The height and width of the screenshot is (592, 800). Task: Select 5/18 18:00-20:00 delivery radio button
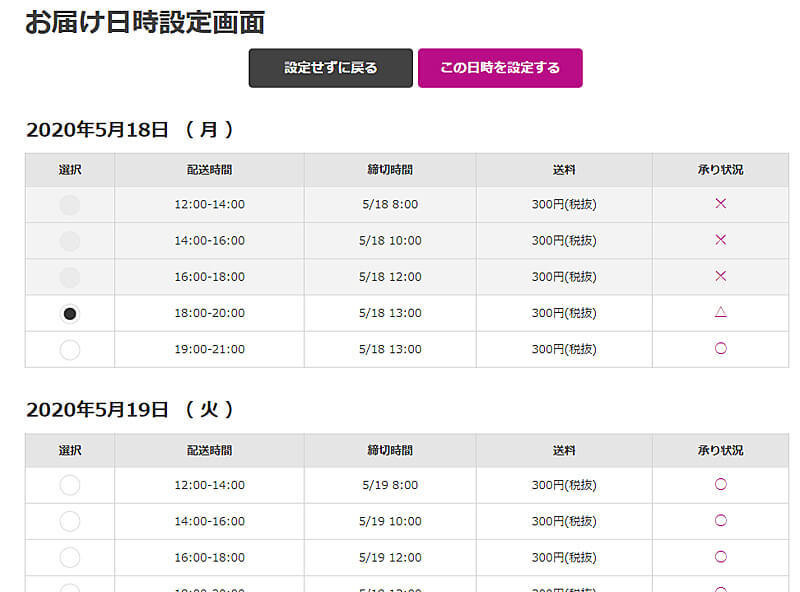pyautogui.click(x=70, y=313)
